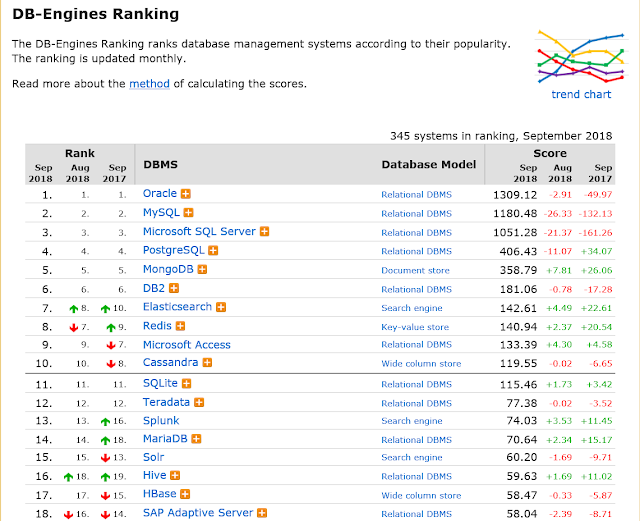The image size is (640, 521).
Task: Open the Splunk link
Action: point(161,421)
